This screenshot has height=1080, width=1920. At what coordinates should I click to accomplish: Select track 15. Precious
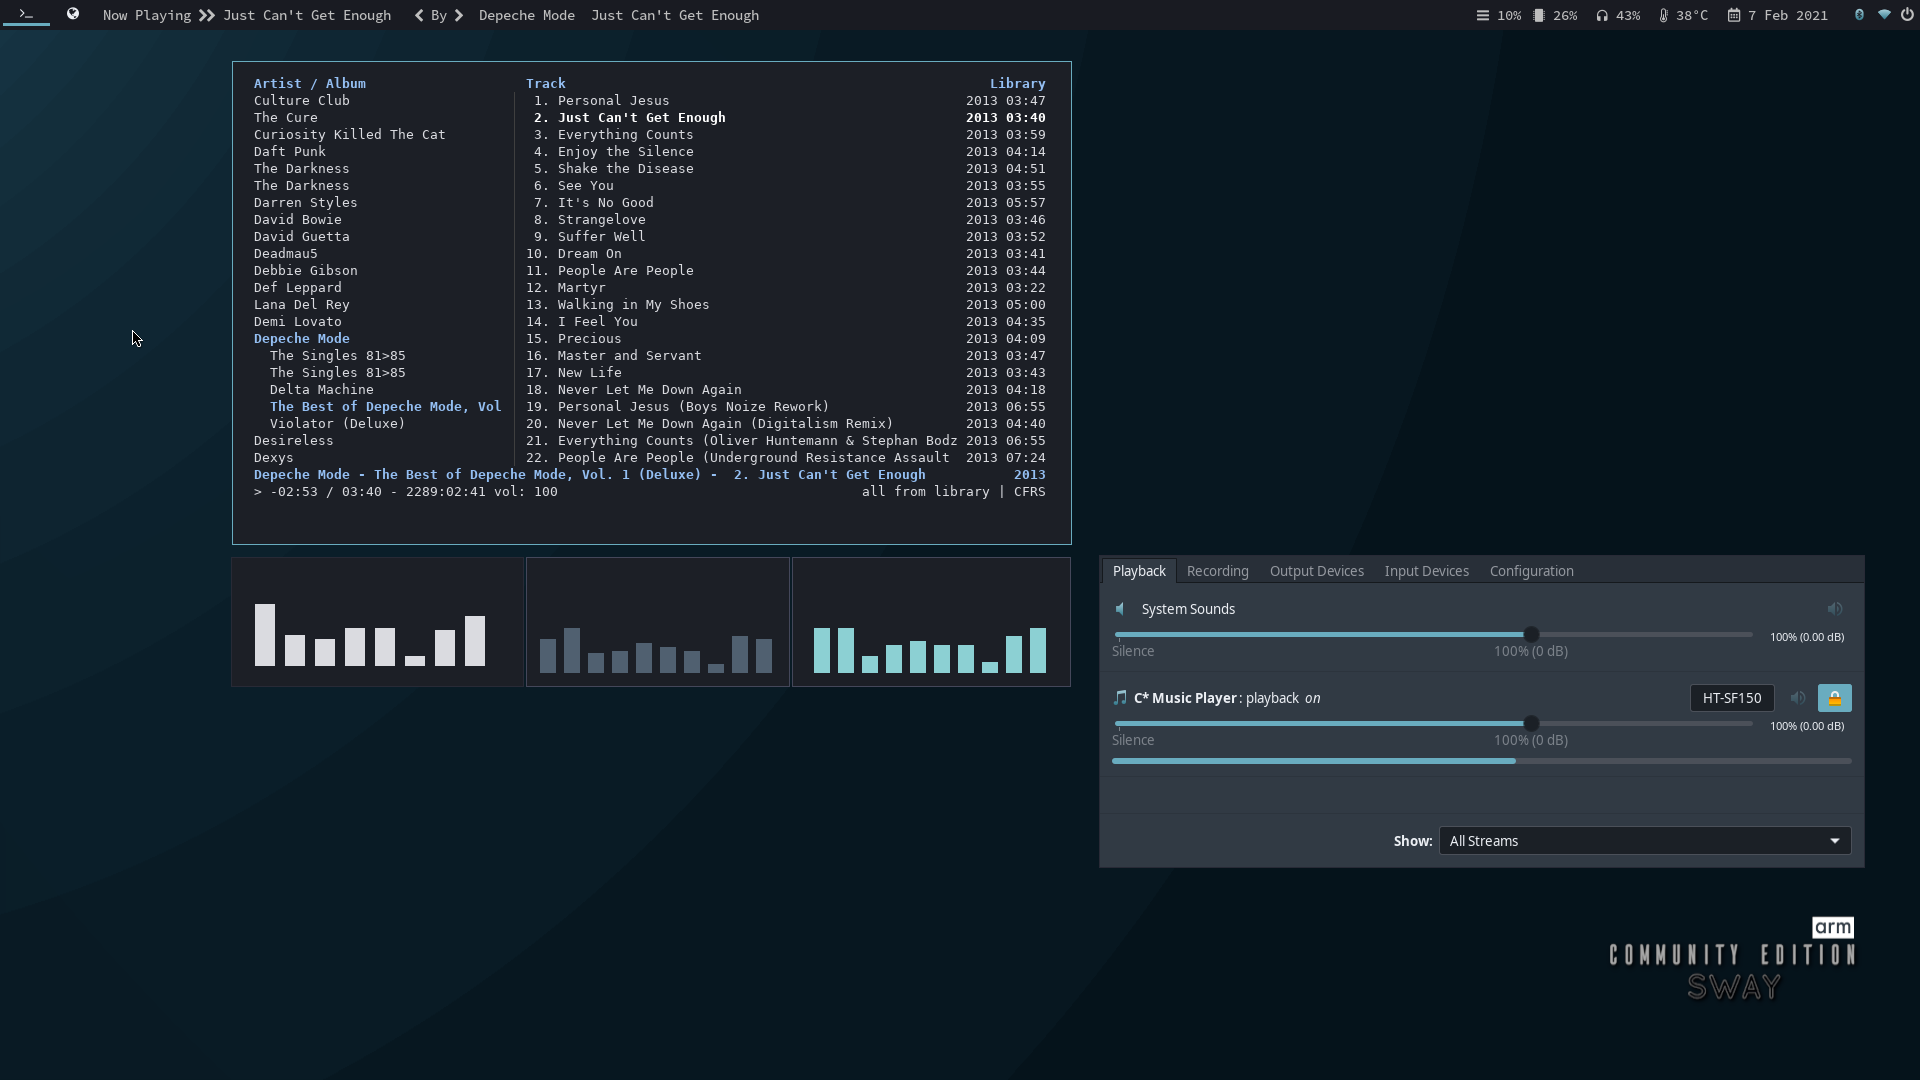click(x=786, y=339)
